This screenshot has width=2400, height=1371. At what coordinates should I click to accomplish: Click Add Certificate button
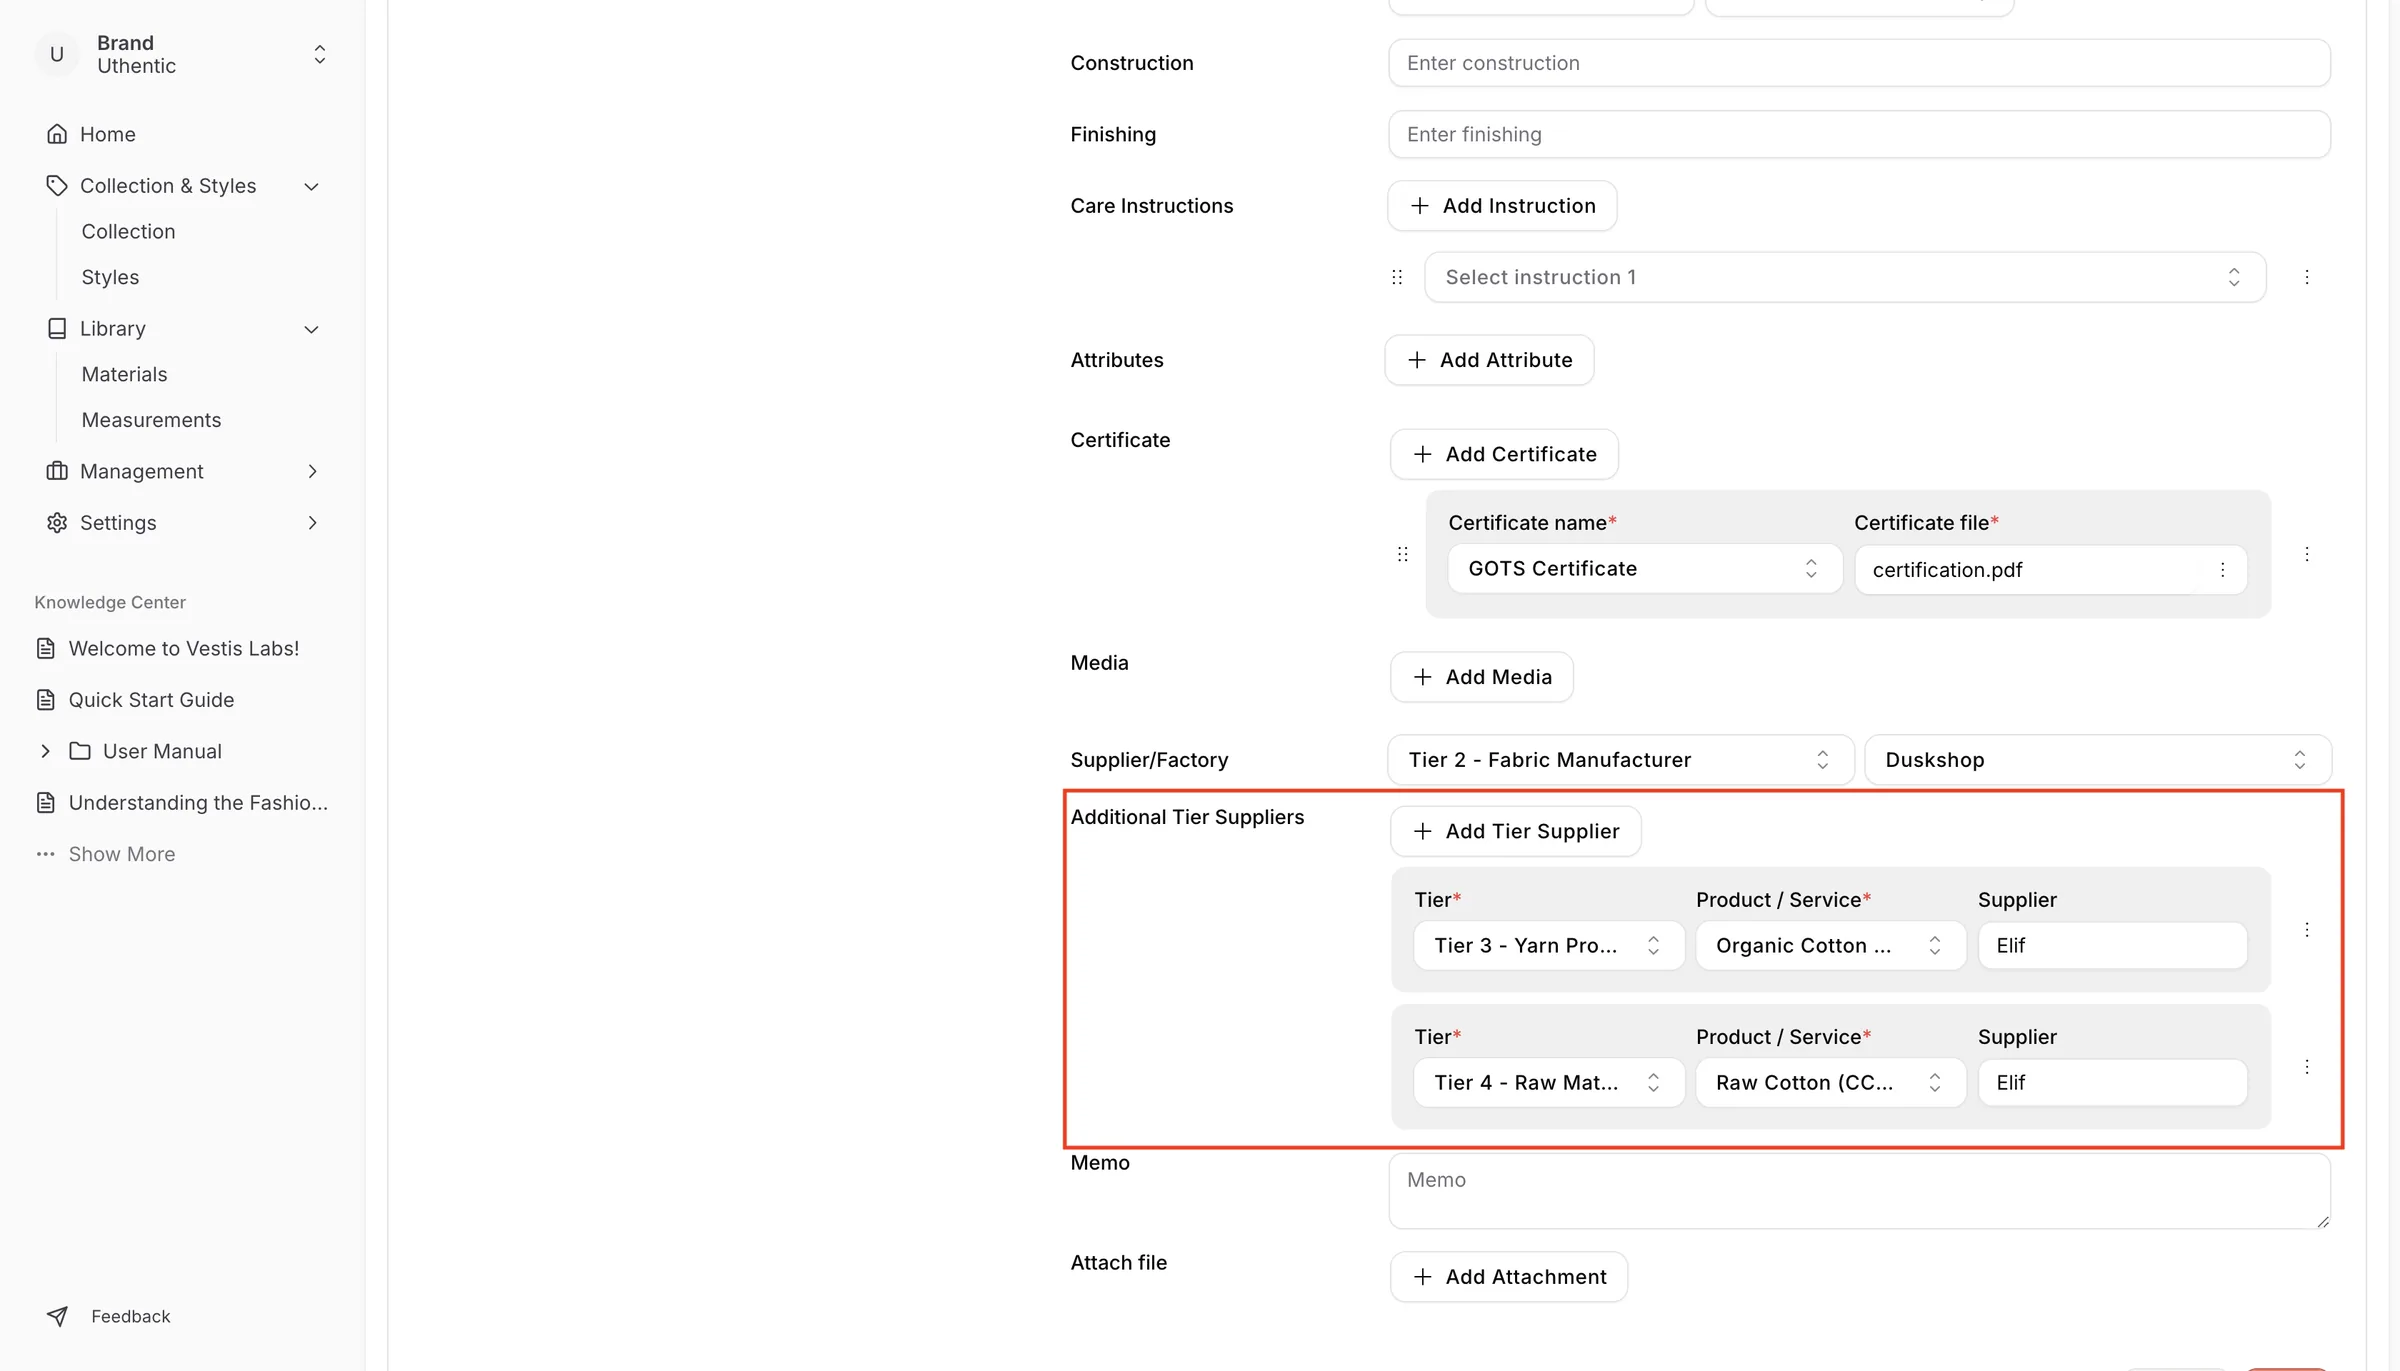coord(1504,455)
